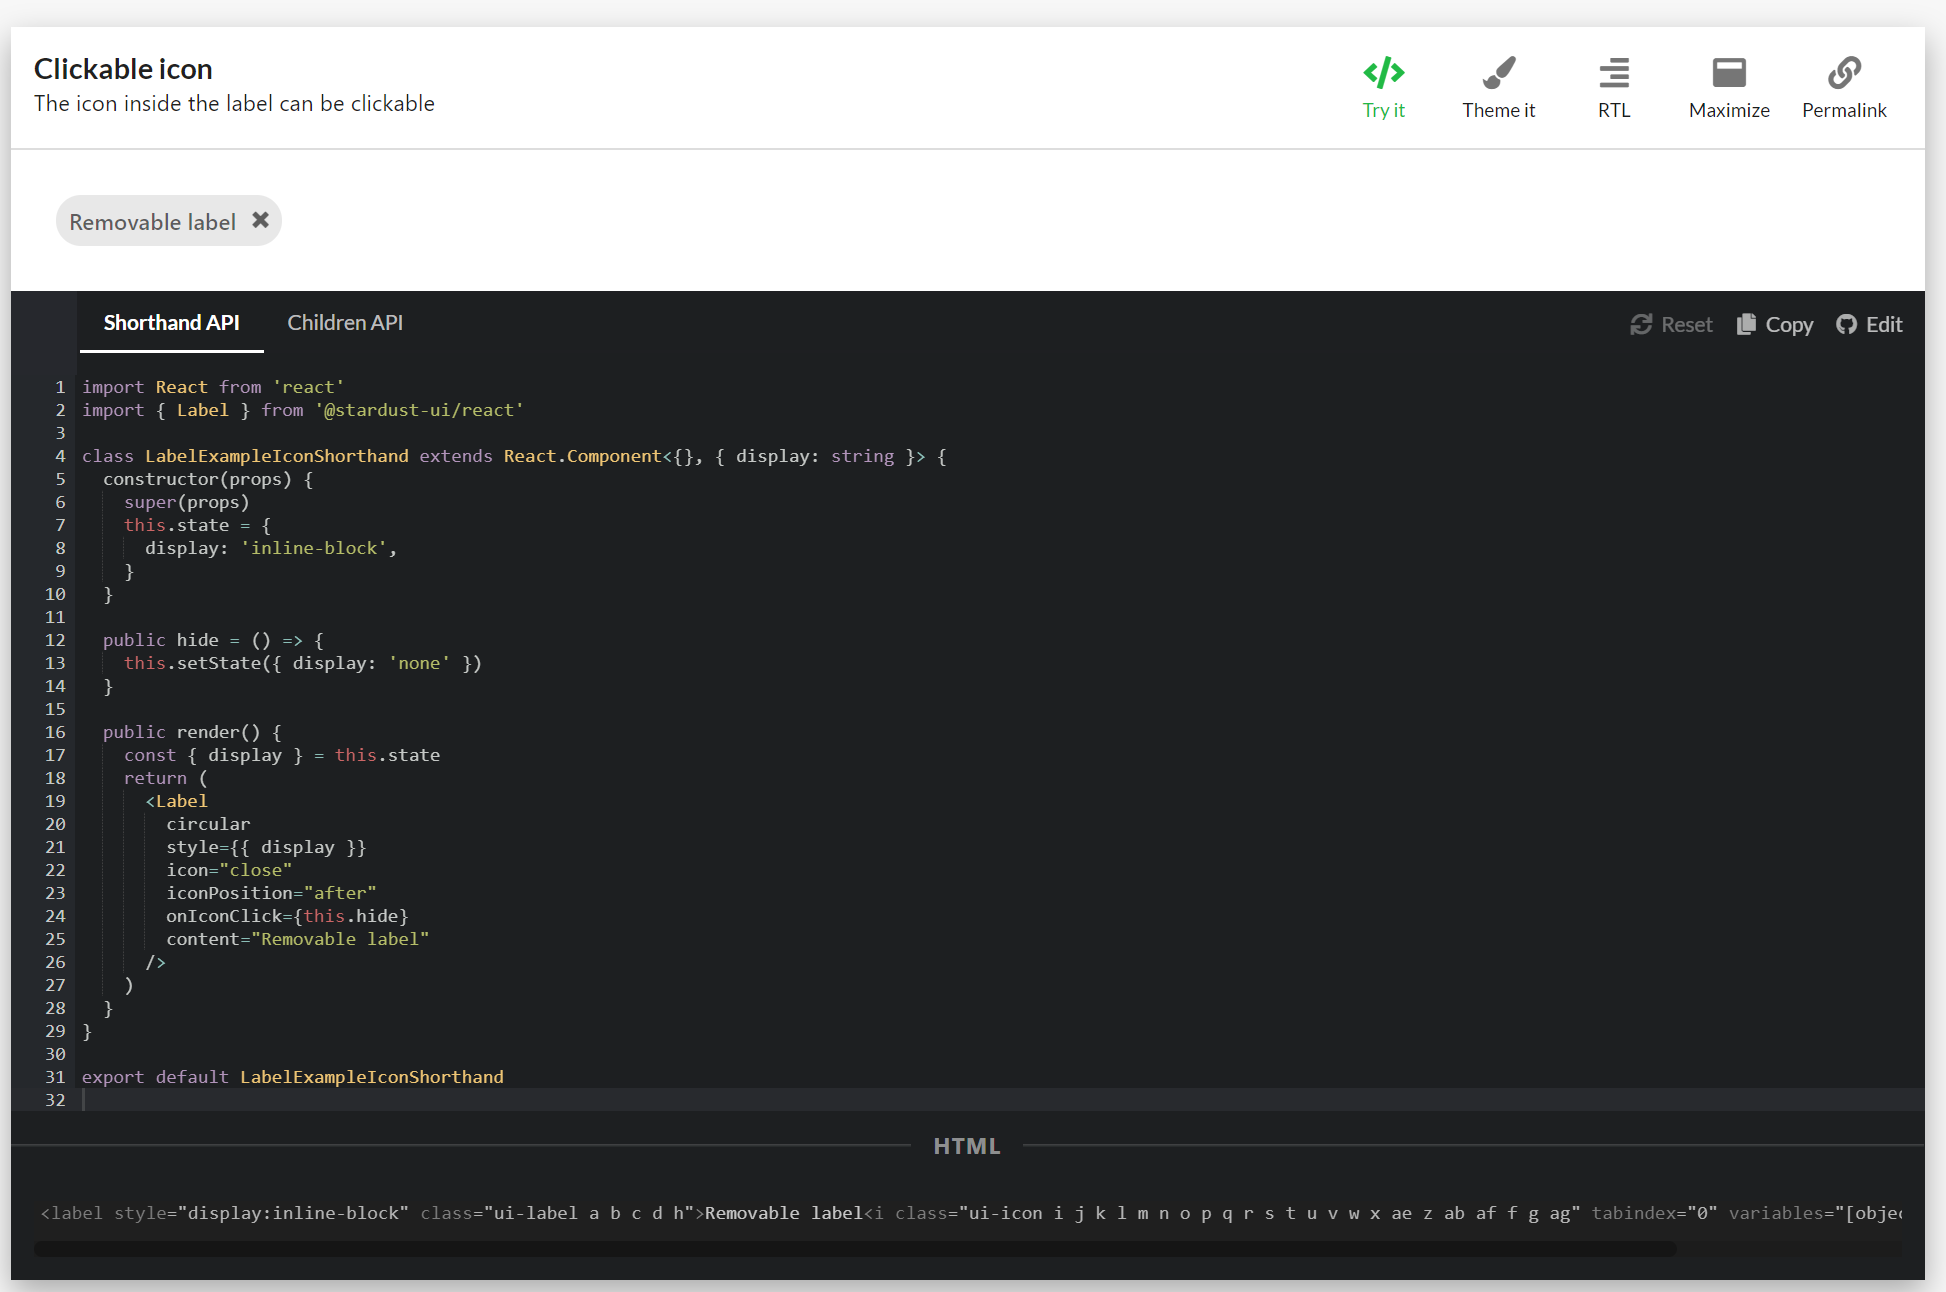The width and height of the screenshot is (1946, 1292).
Task: Toggle RTL text direction icon
Action: (x=1613, y=73)
